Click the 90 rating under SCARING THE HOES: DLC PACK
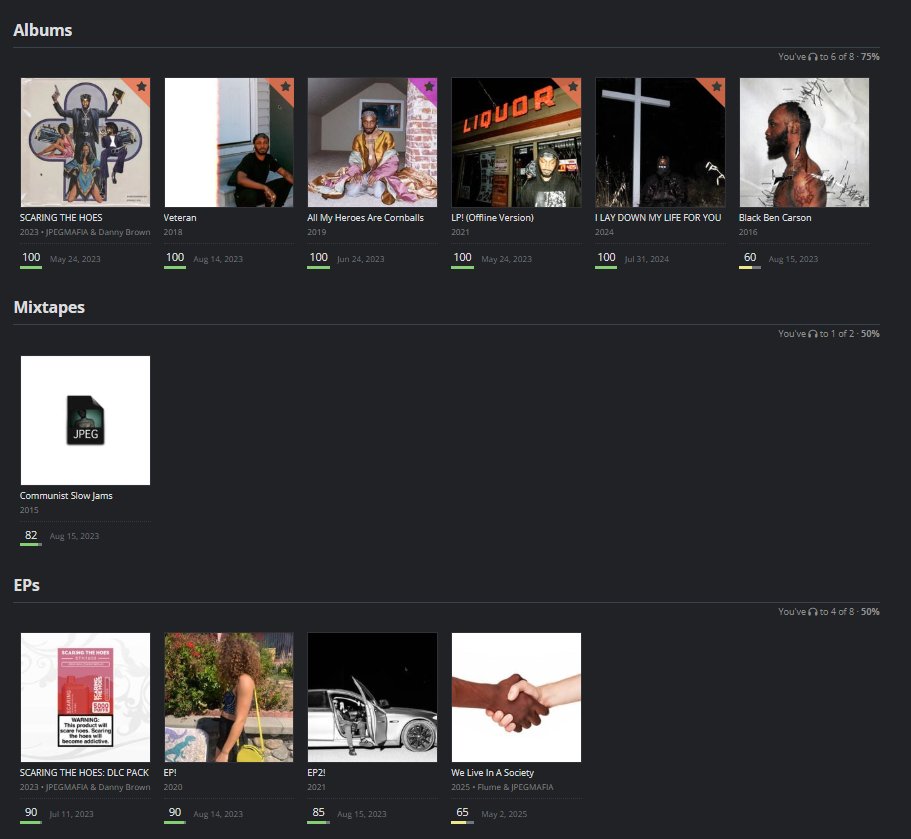 [31, 812]
